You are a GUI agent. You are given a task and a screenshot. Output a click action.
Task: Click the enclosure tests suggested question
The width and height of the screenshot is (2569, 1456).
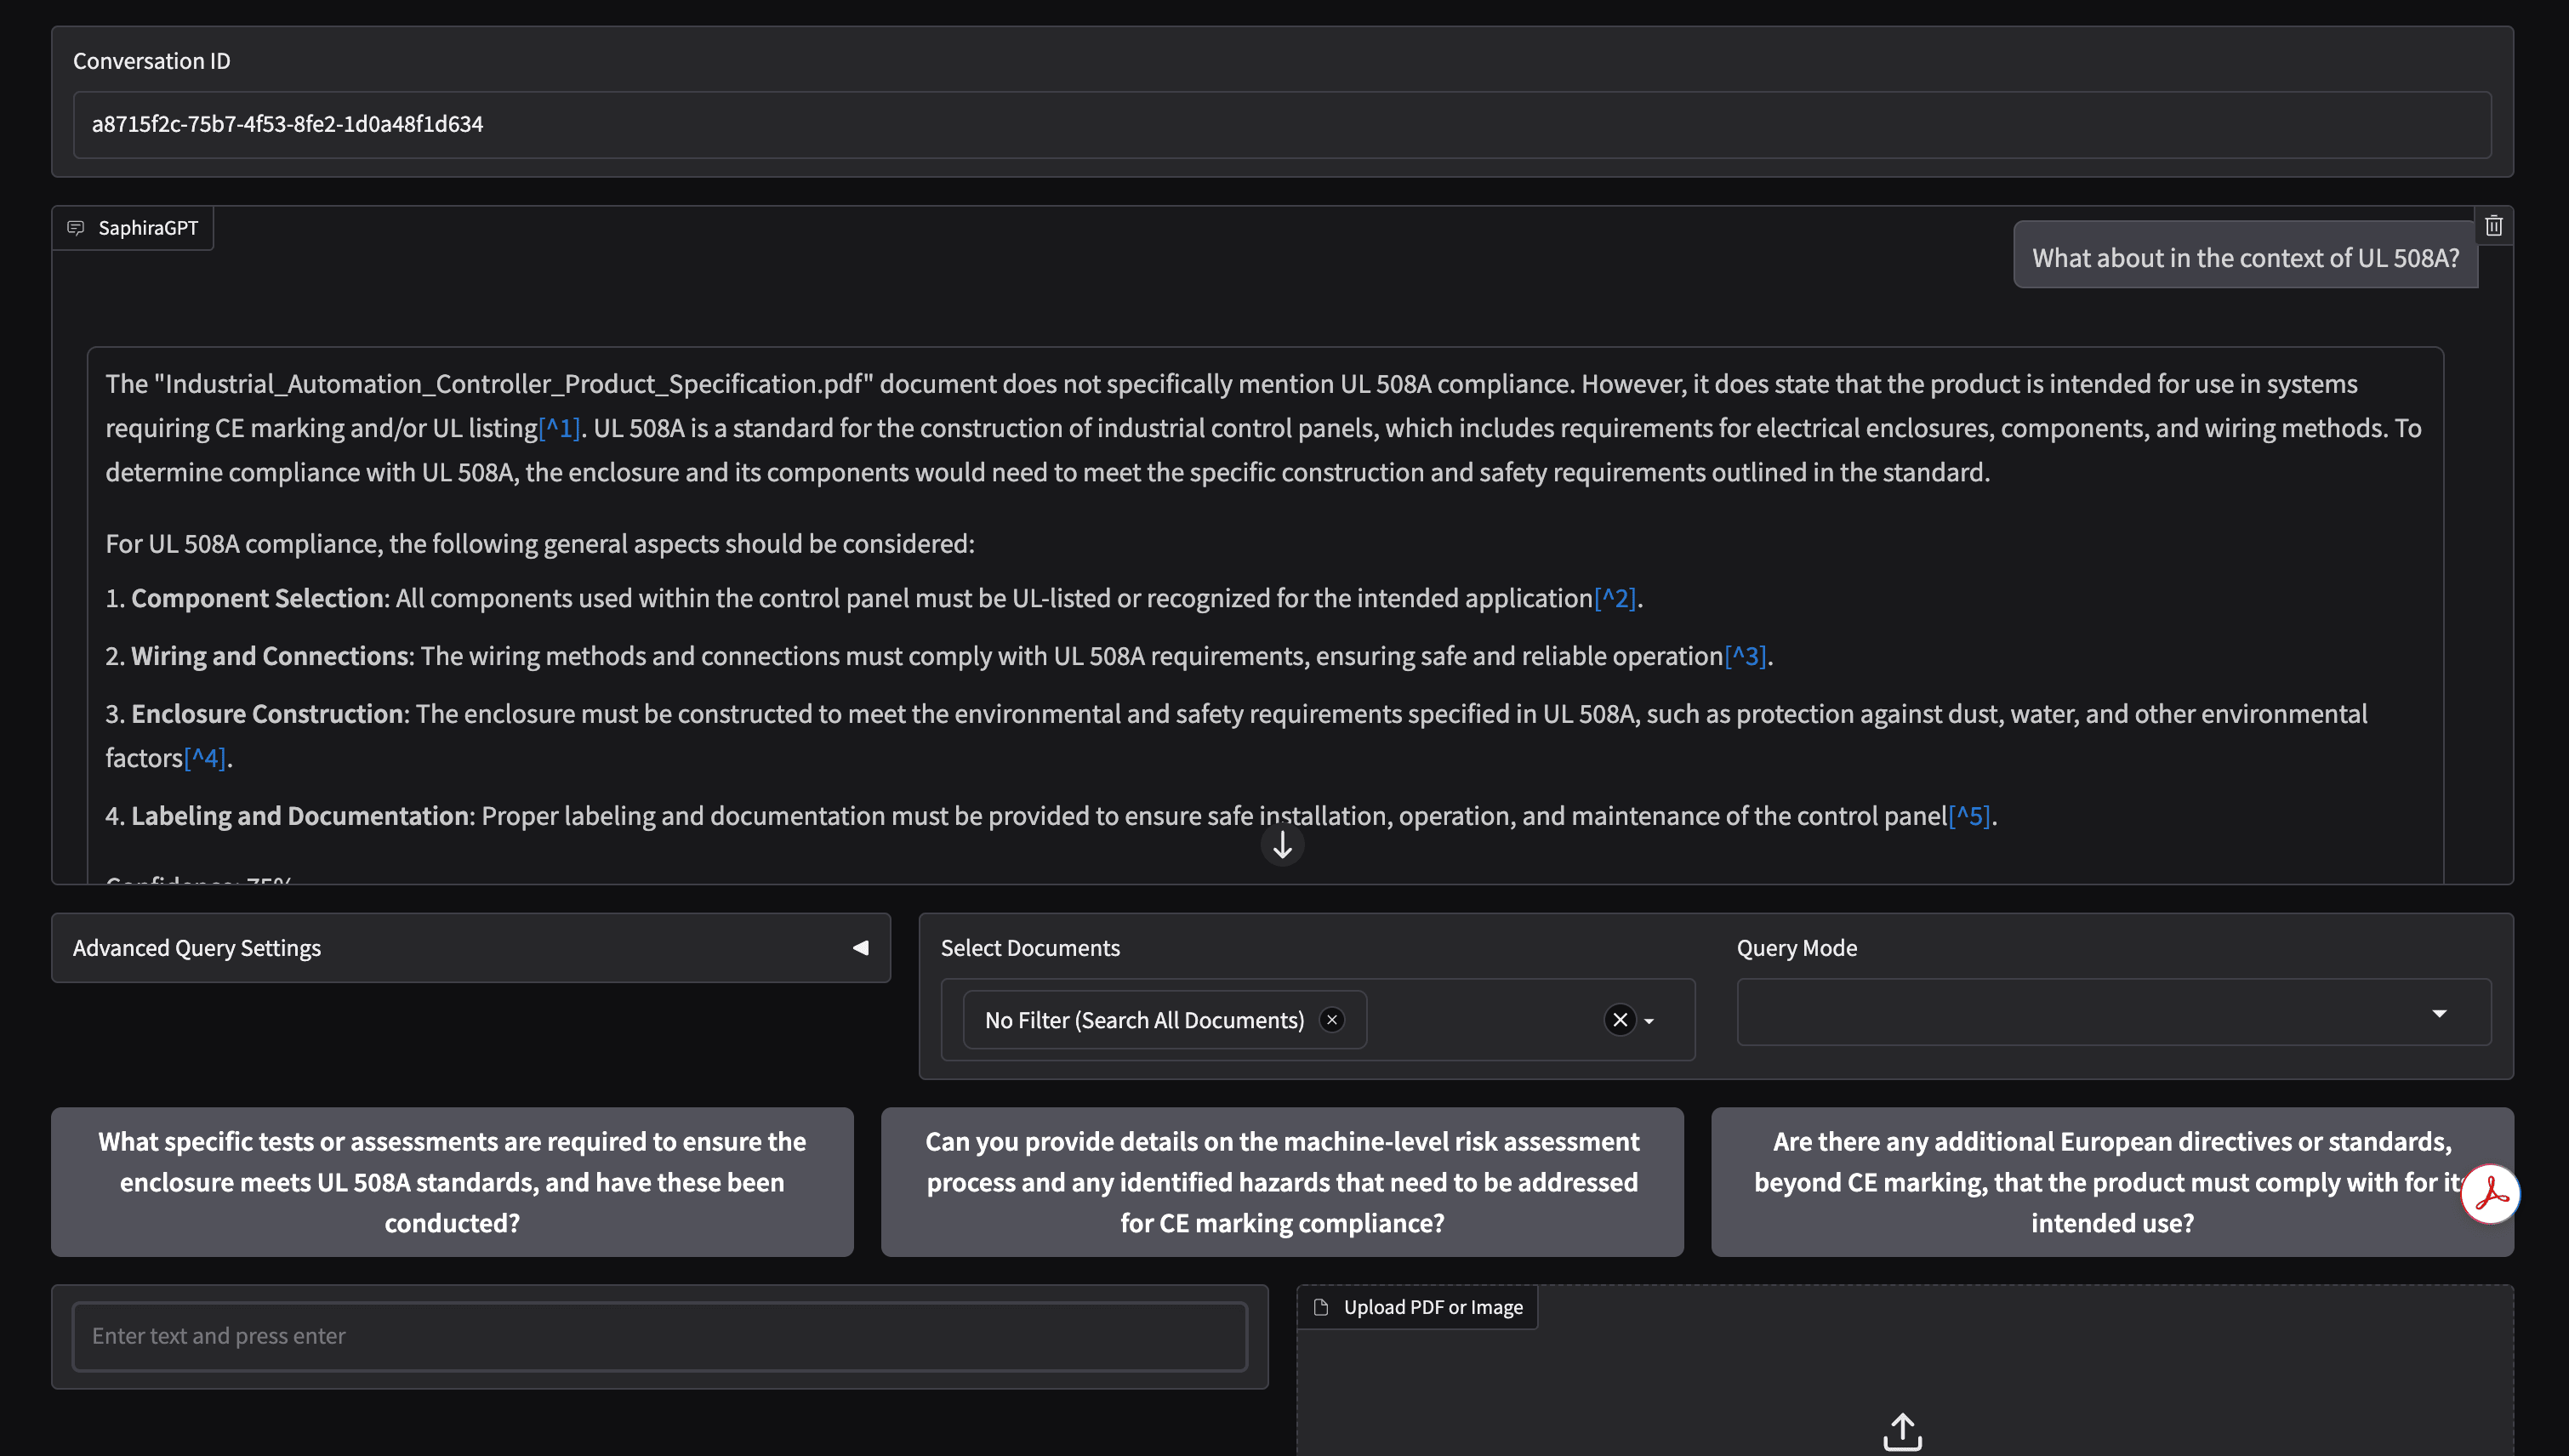(x=452, y=1182)
